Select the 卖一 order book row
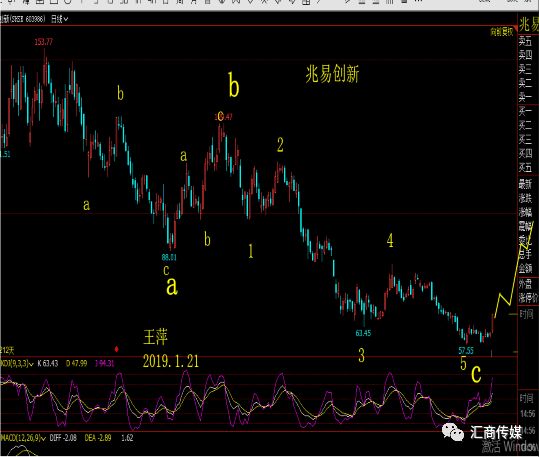This screenshot has height=457, width=539. [x=526, y=97]
